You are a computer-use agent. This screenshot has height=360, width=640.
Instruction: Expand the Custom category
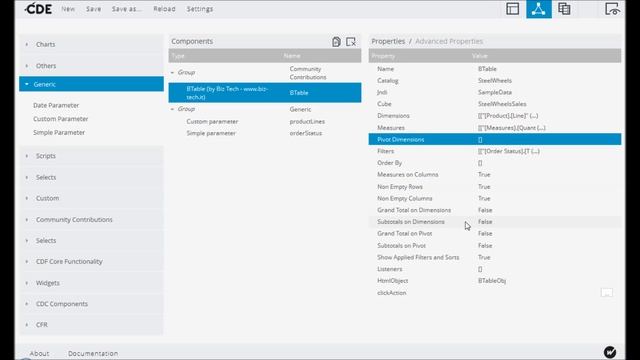pos(91,198)
